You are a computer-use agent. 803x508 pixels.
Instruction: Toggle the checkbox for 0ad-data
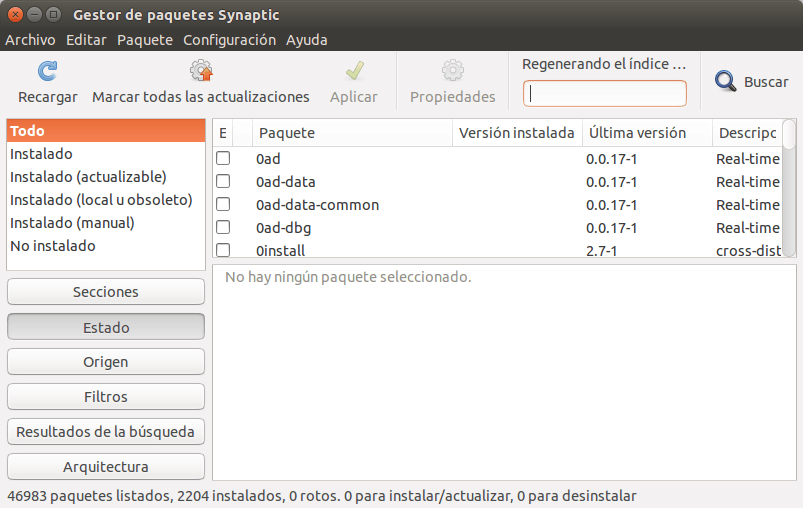point(223,181)
